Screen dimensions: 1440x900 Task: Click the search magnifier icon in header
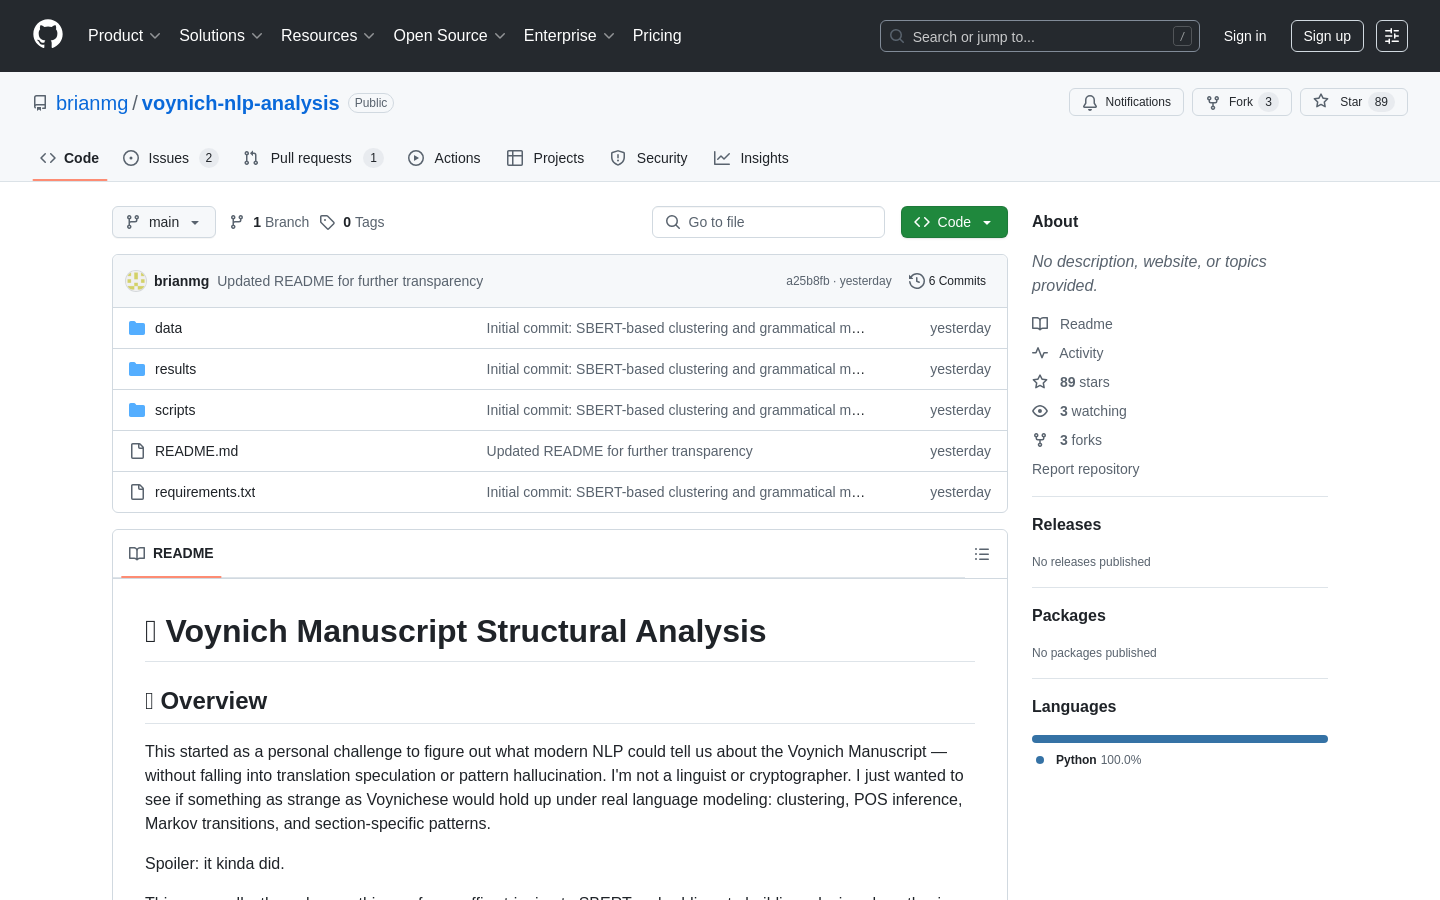coord(897,36)
